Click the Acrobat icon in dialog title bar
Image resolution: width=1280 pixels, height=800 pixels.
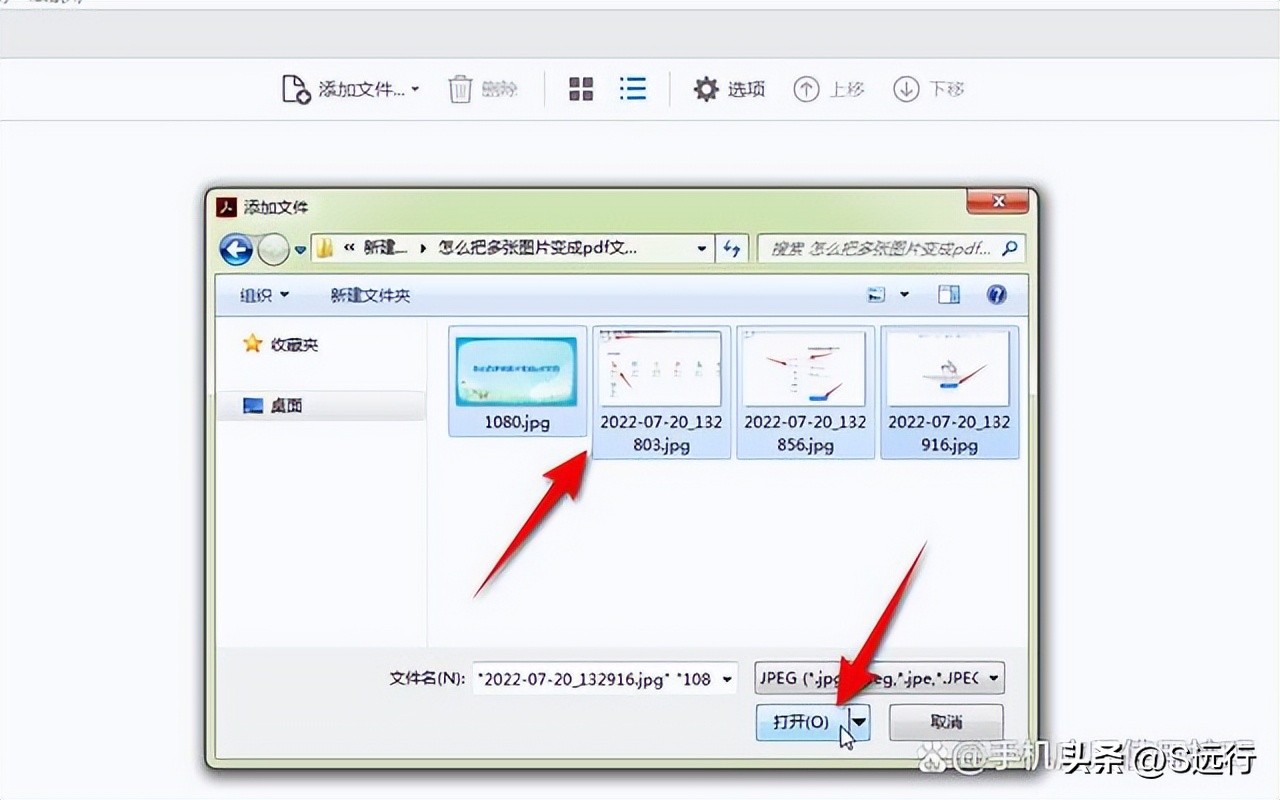point(227,208)
